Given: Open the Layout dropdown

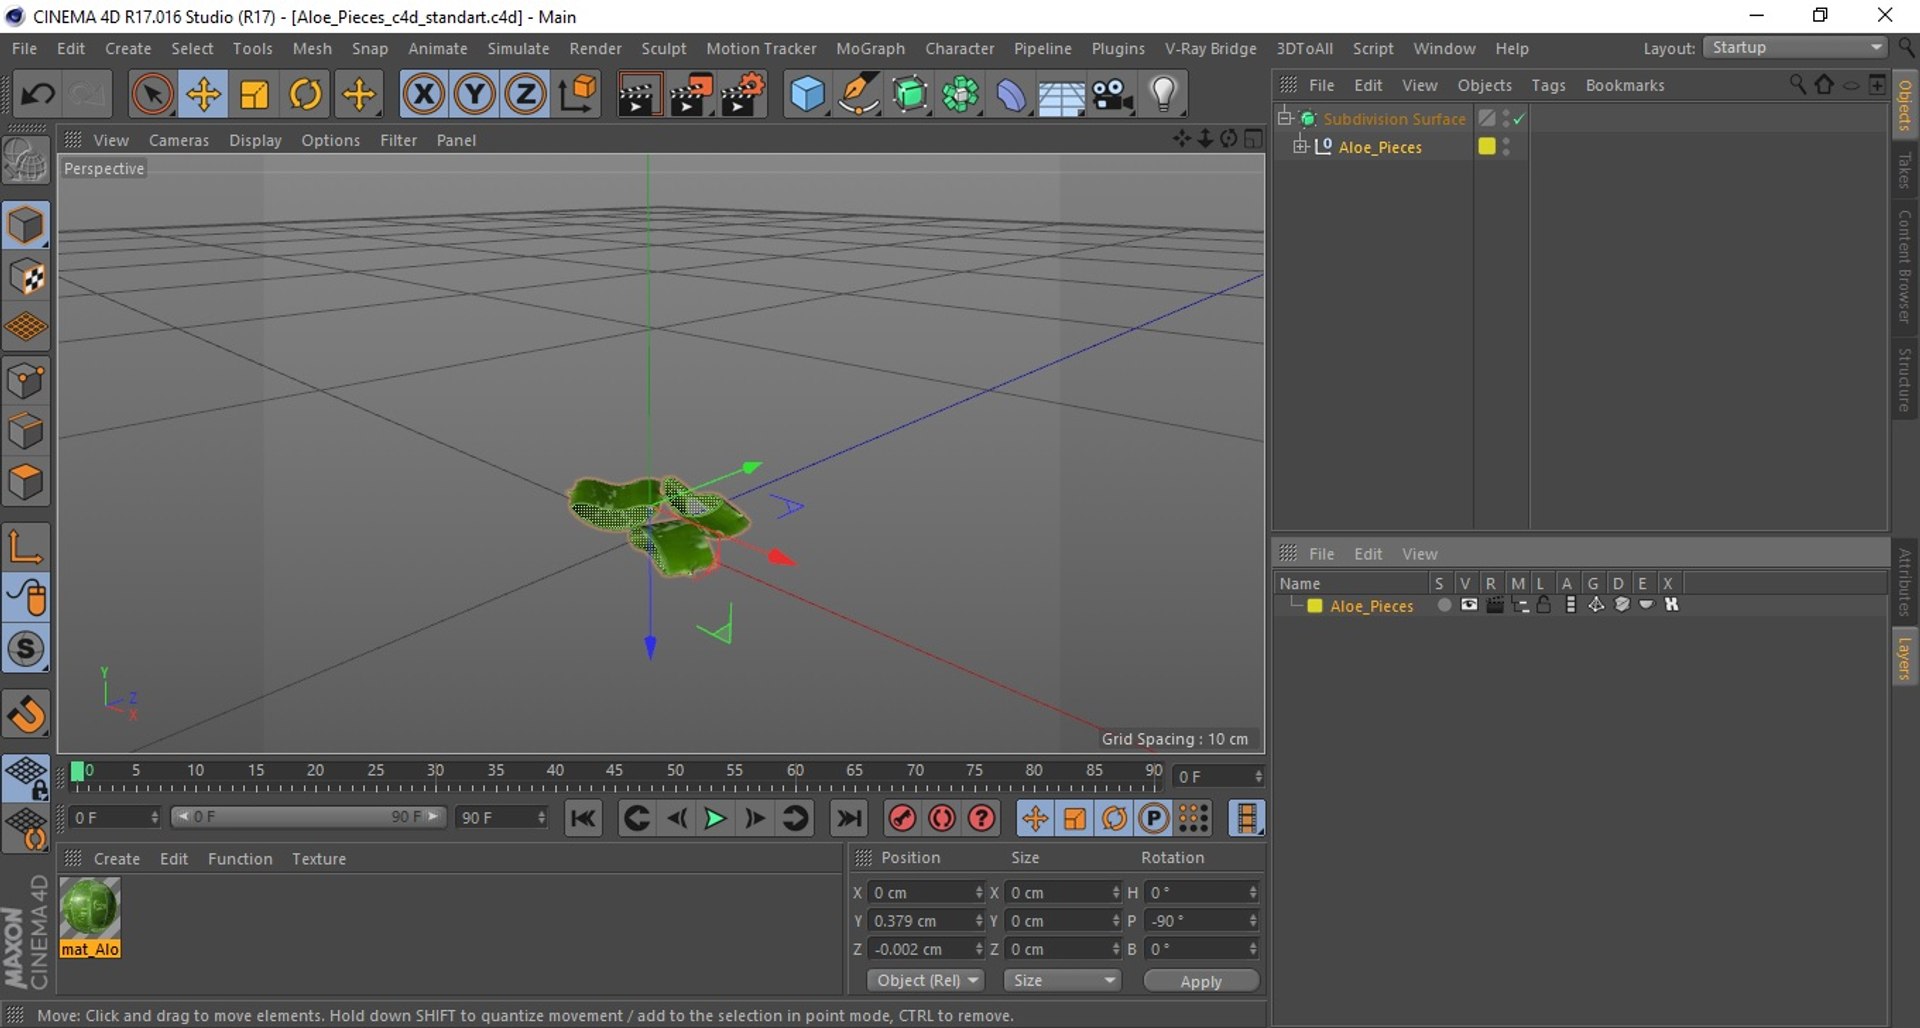Looking at the screenshot, I should tap(1796, 48).
